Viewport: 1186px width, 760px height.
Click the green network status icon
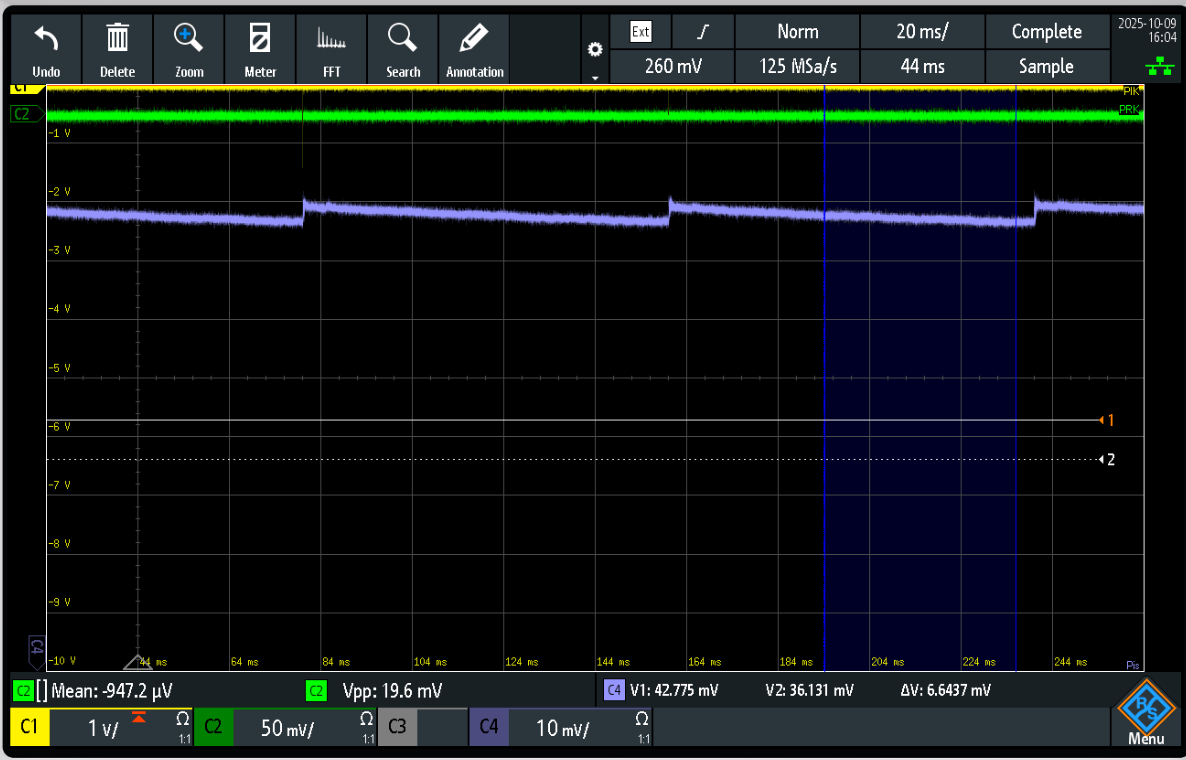pos(1160,66)
